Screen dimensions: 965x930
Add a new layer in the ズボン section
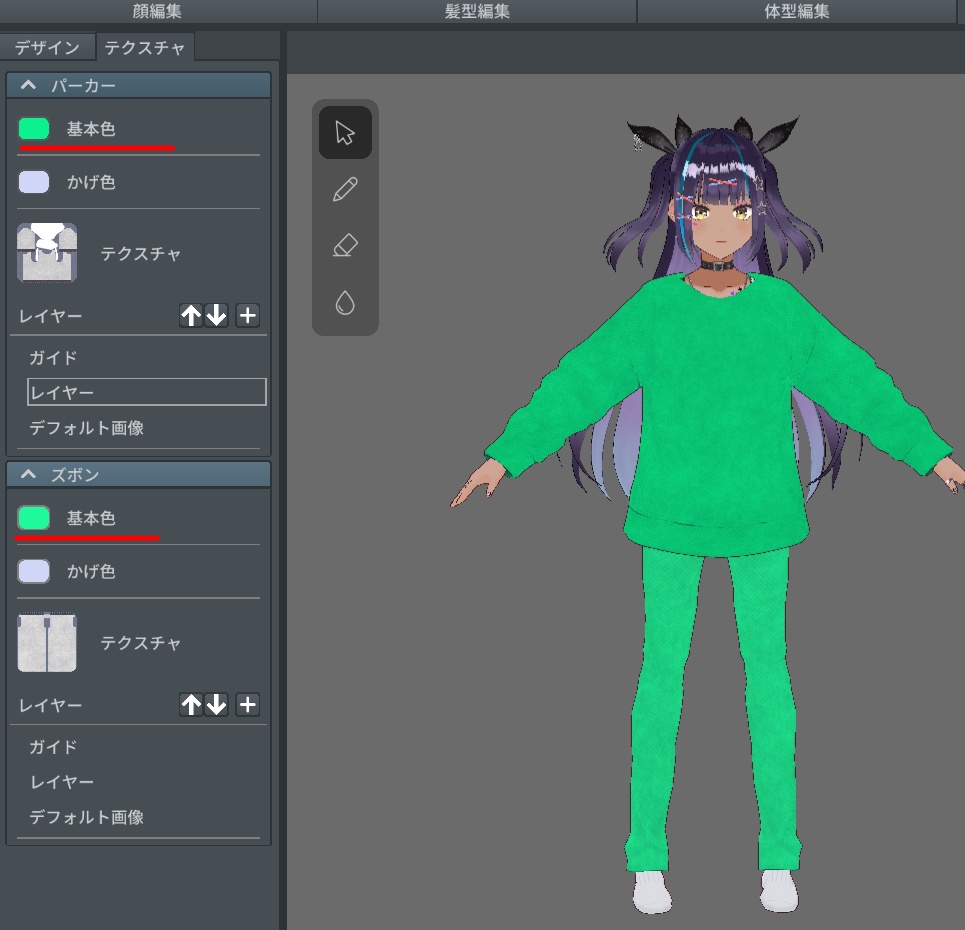[x=246, y=704]
